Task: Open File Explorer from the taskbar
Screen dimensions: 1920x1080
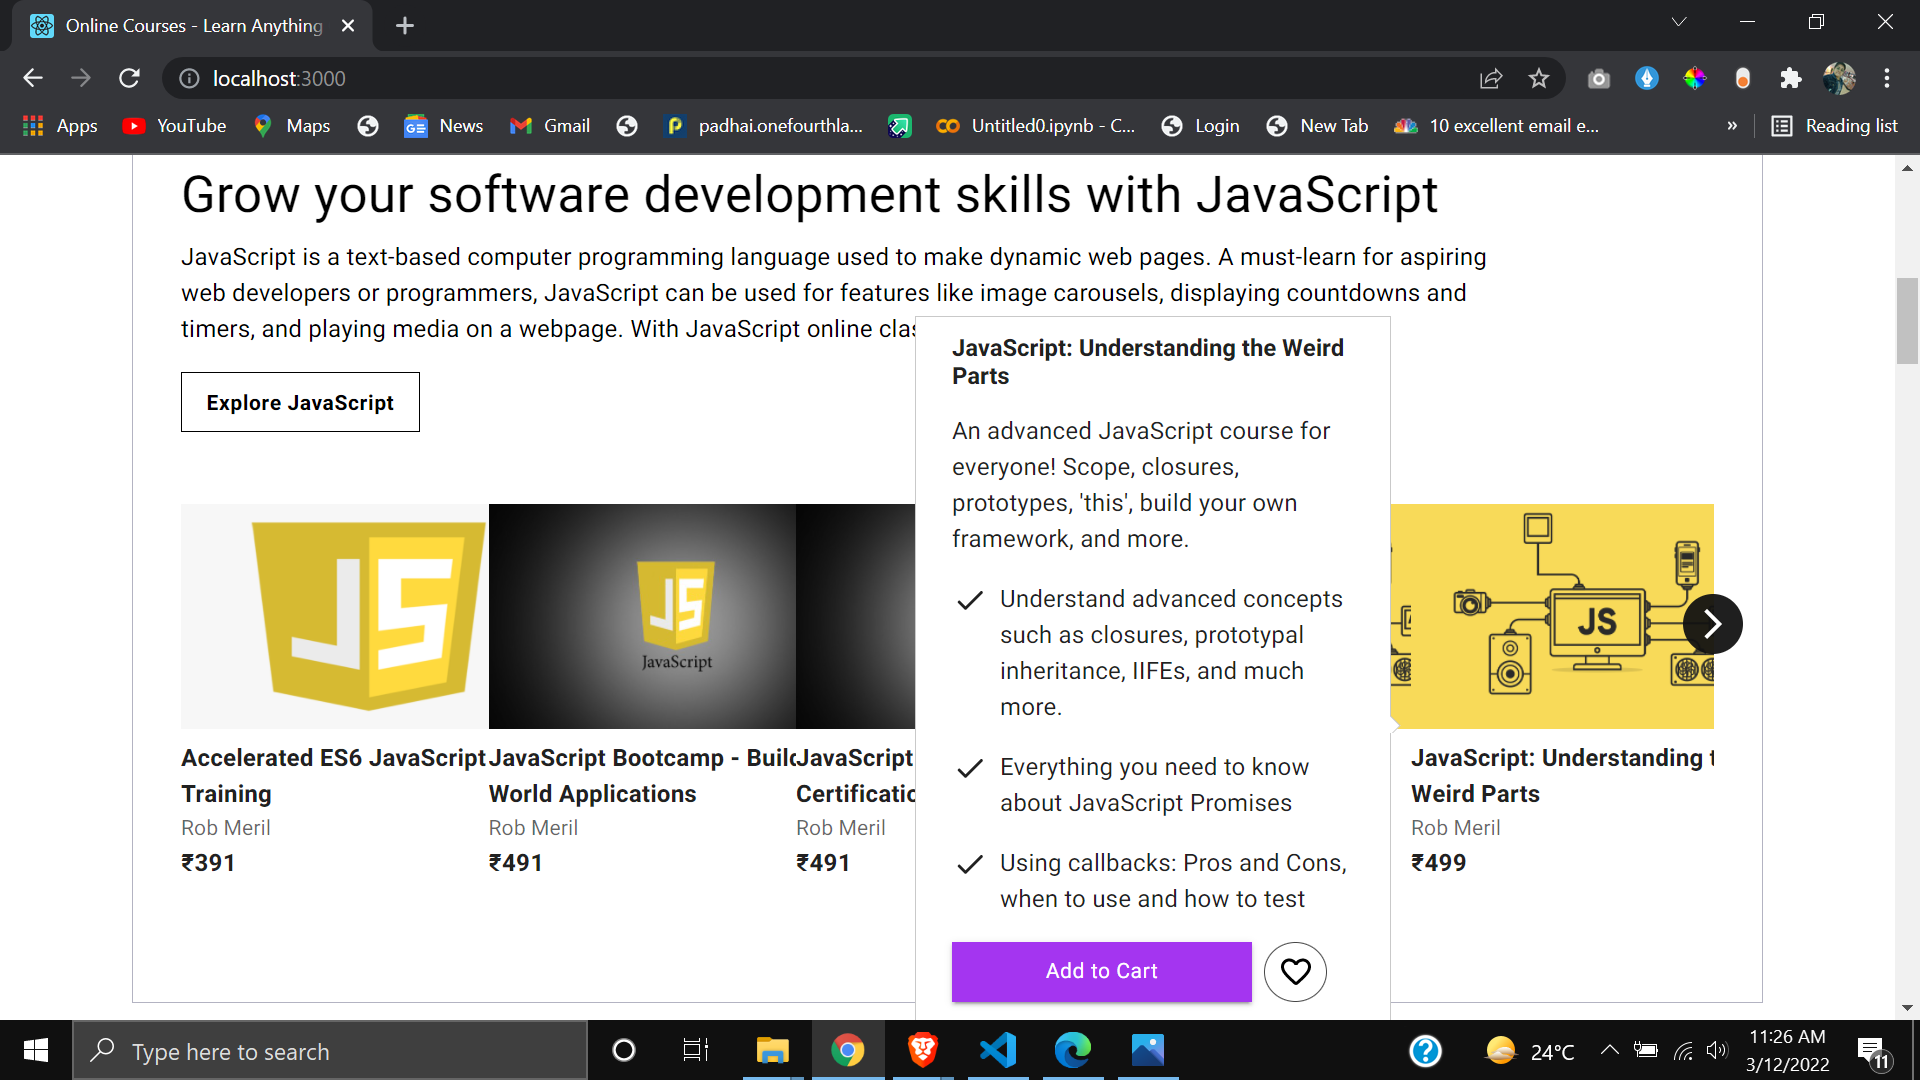Action: pyautogui.click(x=772, y=1050)
